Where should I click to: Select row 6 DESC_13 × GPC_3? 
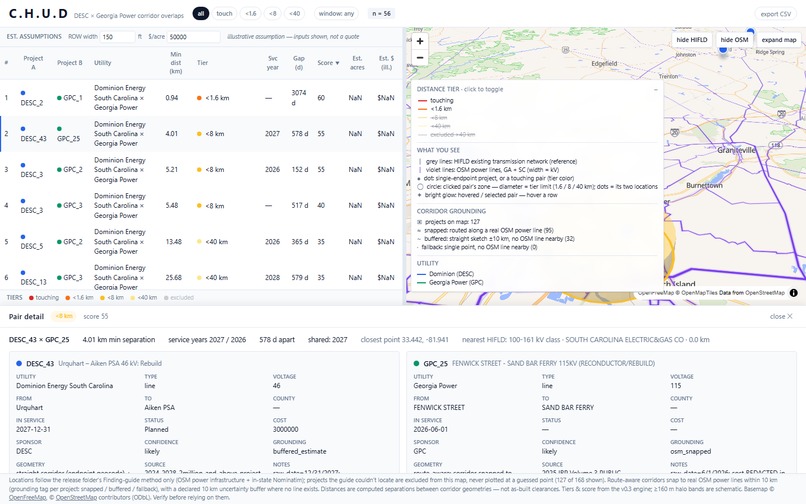[x=201, y=276]
